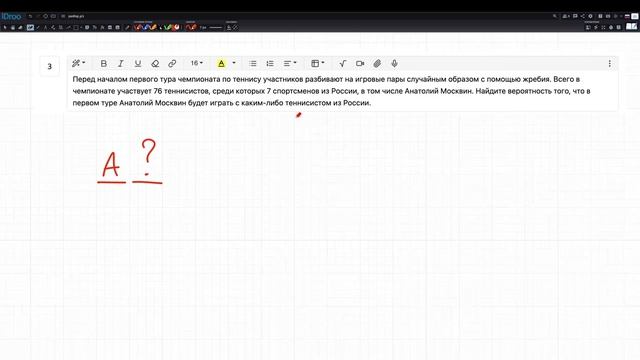Choose the green pen color preset
The image size is (640, 360).
tap(167, 27)
